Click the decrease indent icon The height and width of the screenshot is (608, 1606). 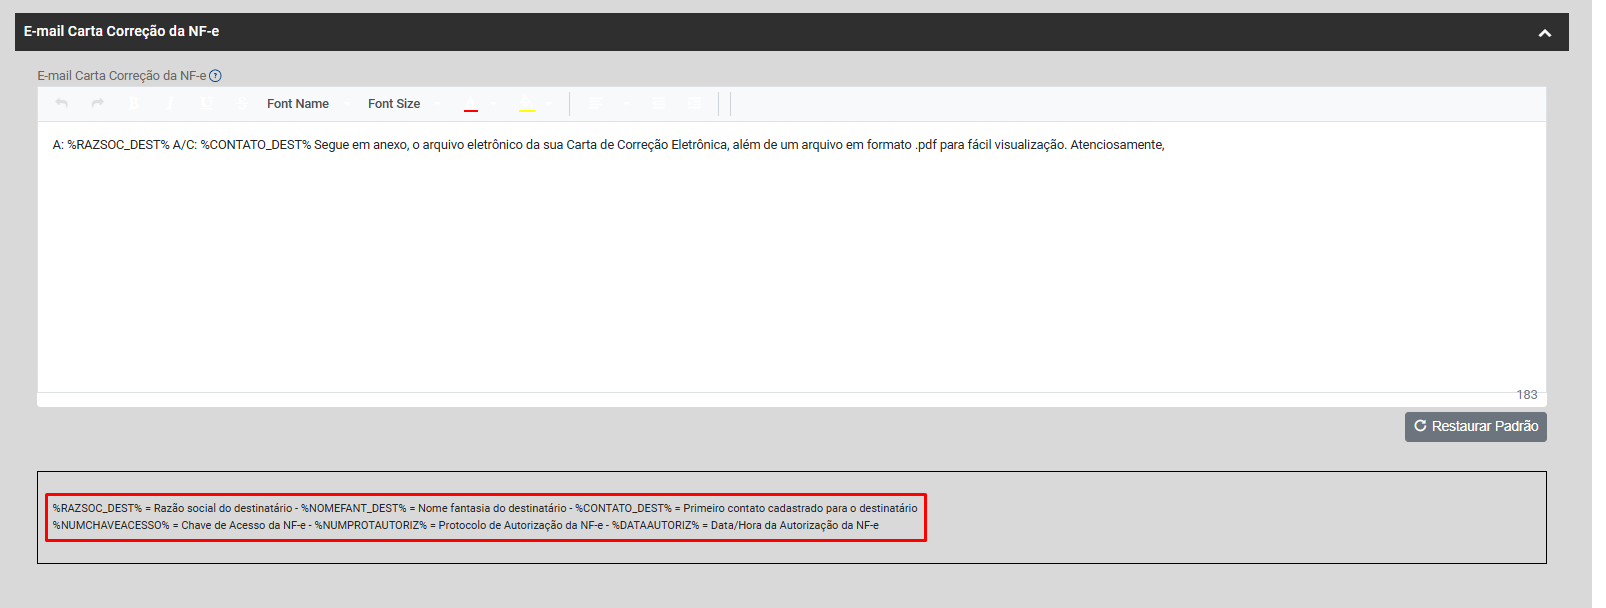click(x=658, y=104)
